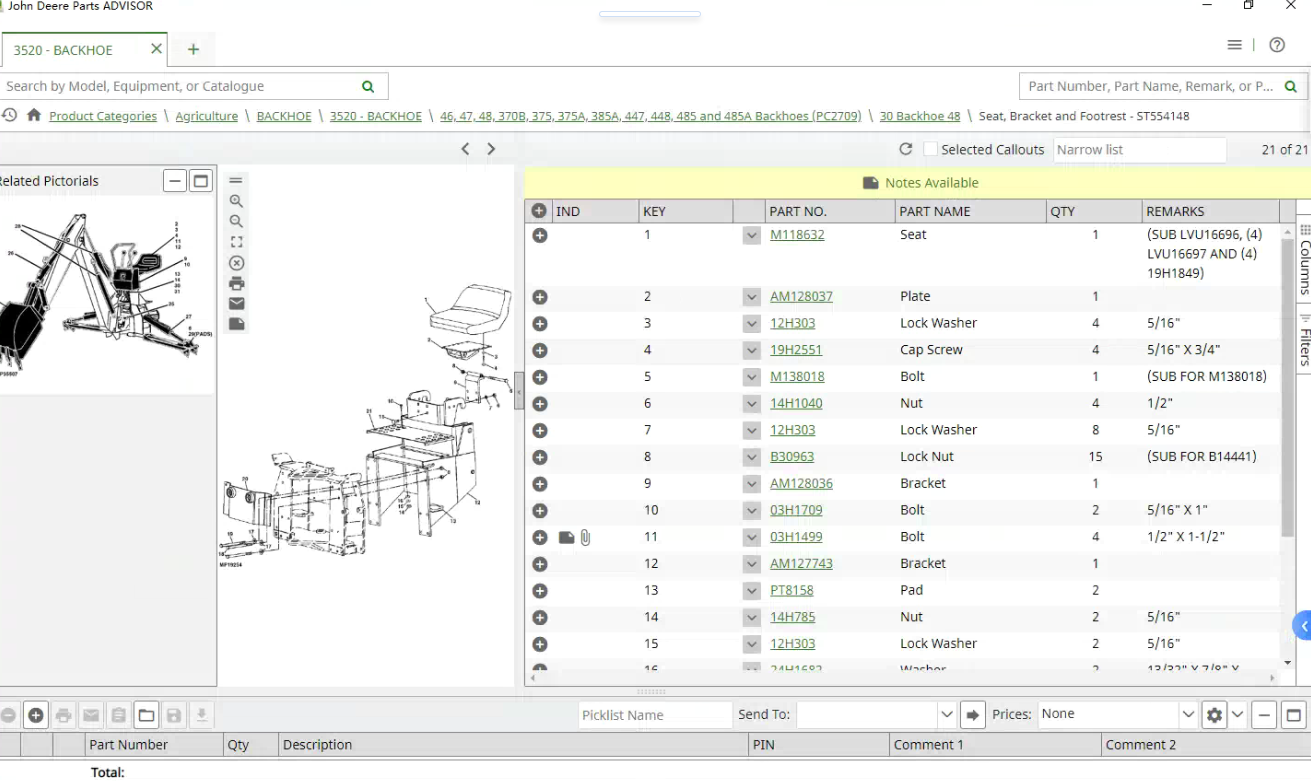The image size is (1311, 781).
Task: Go to next pictorial page
Action: point(491,149)
